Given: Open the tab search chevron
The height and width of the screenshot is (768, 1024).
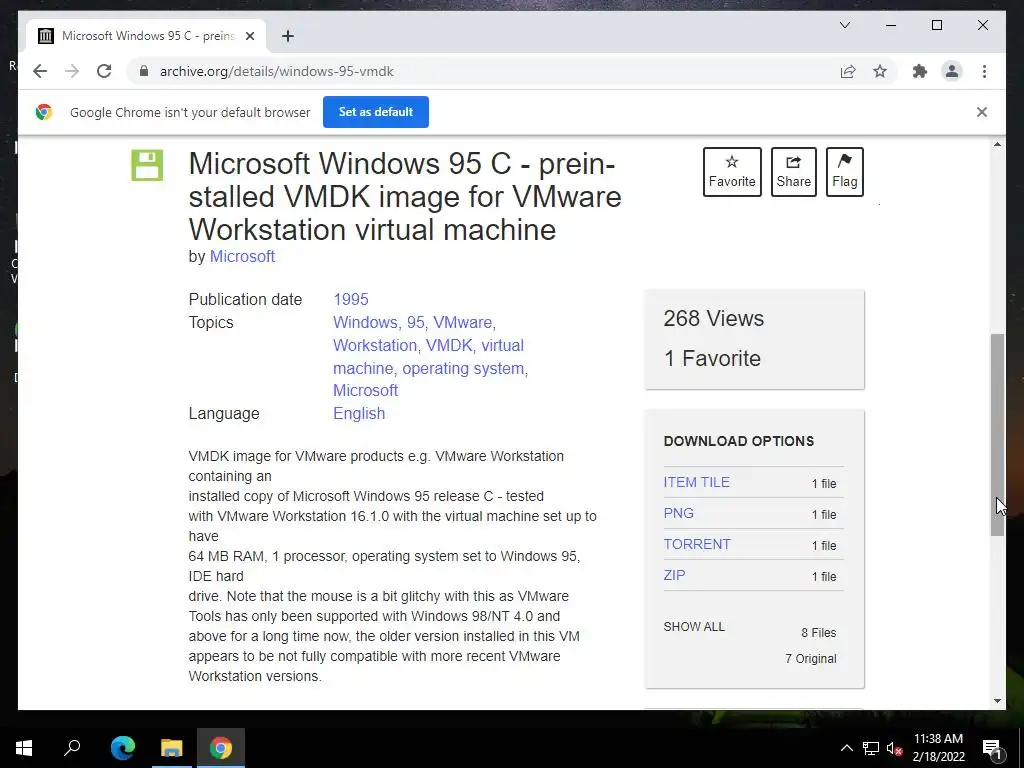Looking at the screenshot, I should pos(844,25).
